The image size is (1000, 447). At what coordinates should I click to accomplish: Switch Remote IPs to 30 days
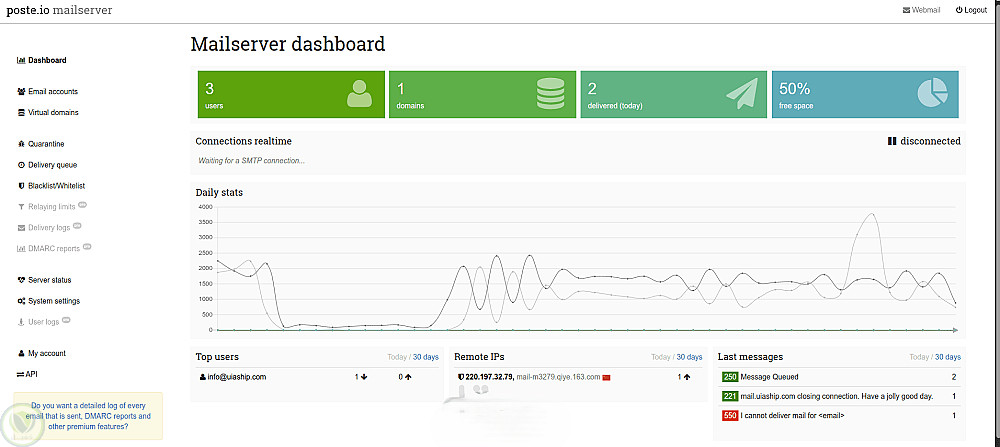pos(689,357)
